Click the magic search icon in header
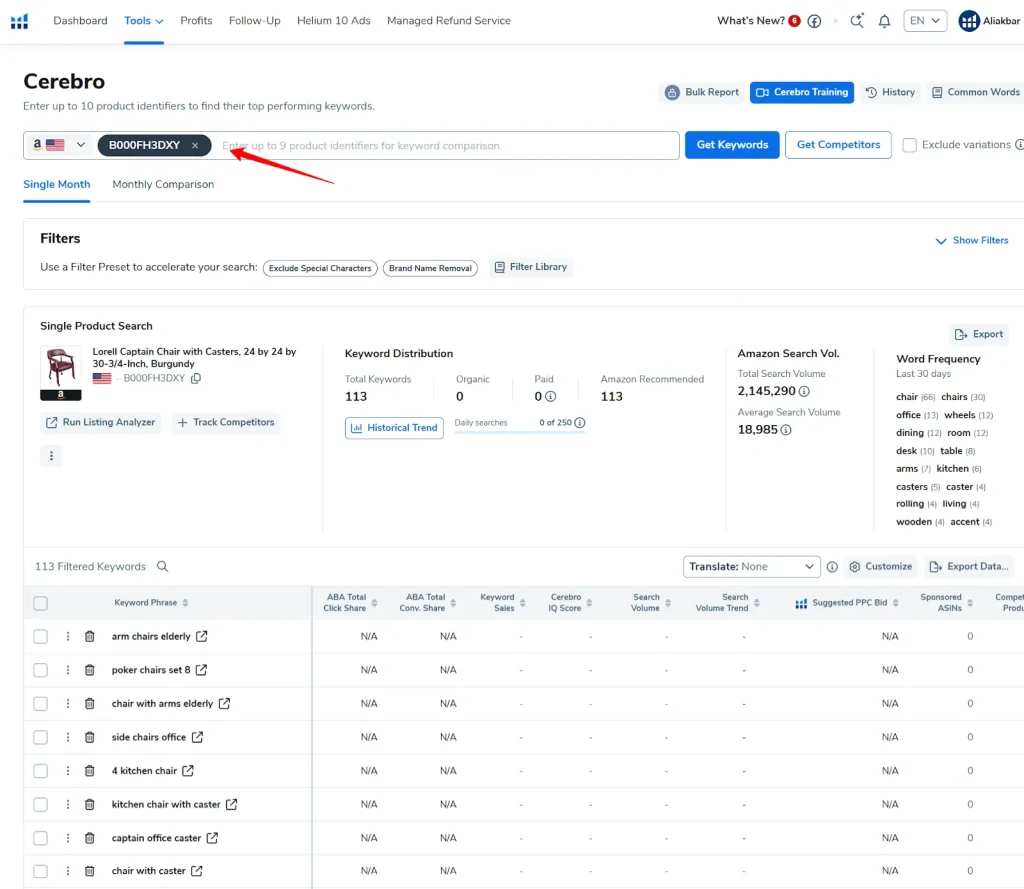The width and height of the screenshot is (1024, 889). [856, 21]
